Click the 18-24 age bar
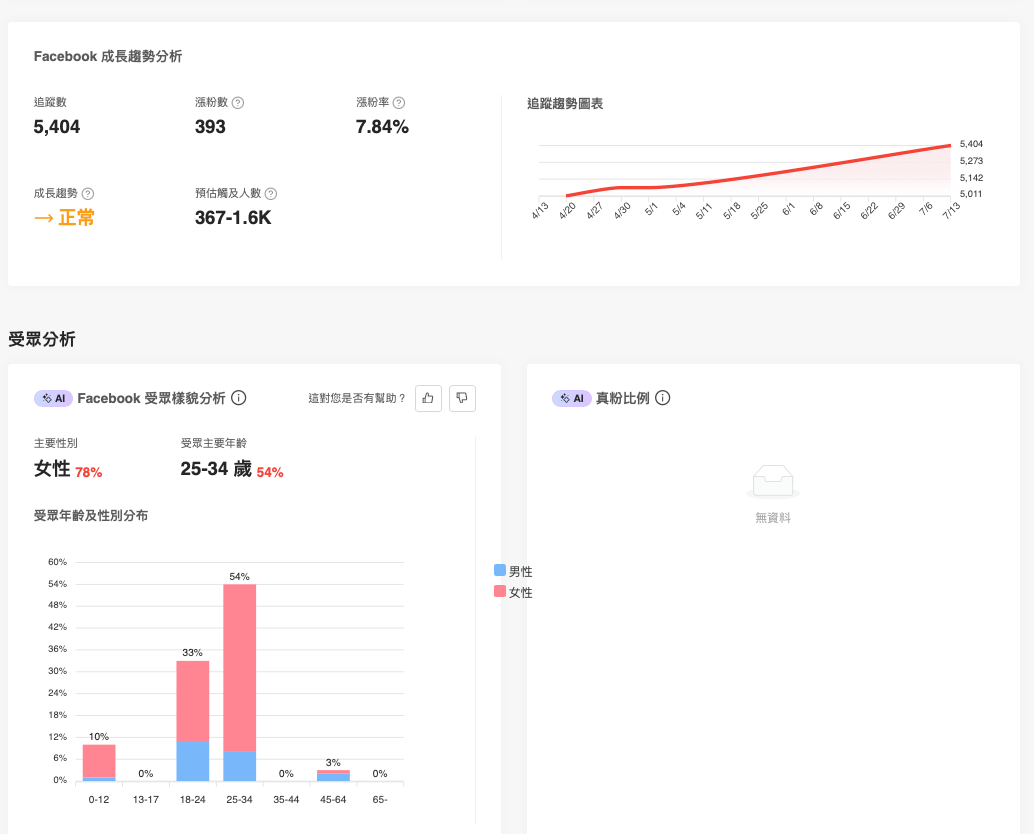 (x=193, y=721)
